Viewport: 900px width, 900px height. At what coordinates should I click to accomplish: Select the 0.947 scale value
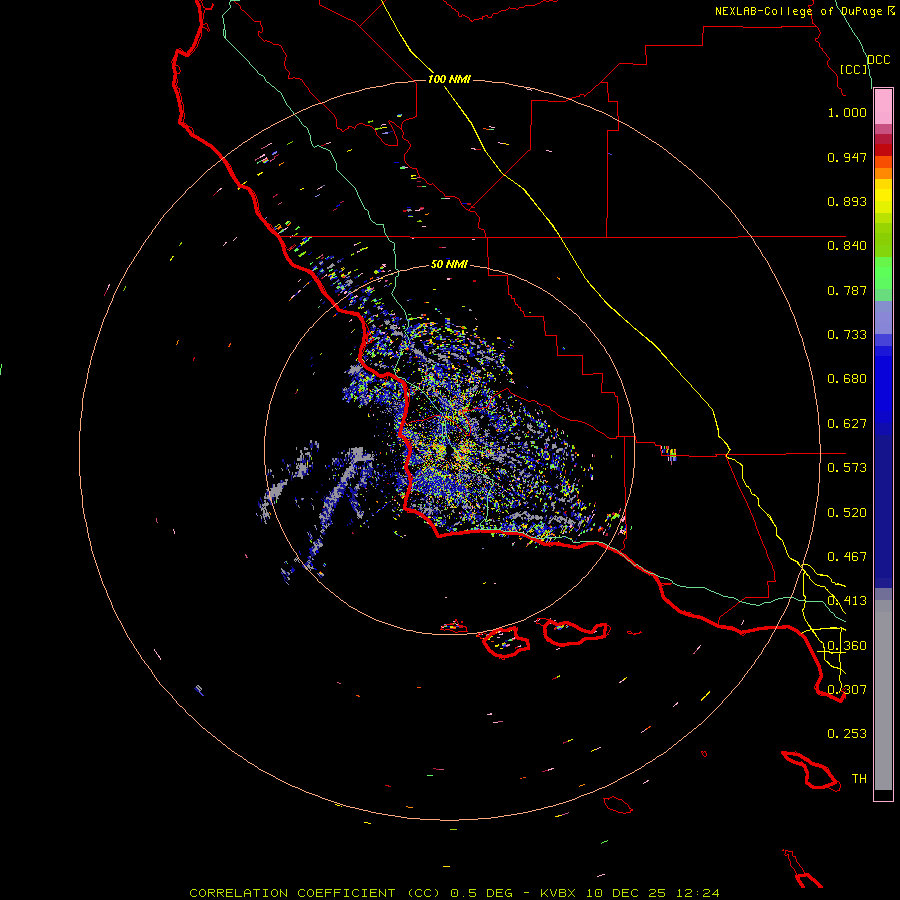click(847, 157)
